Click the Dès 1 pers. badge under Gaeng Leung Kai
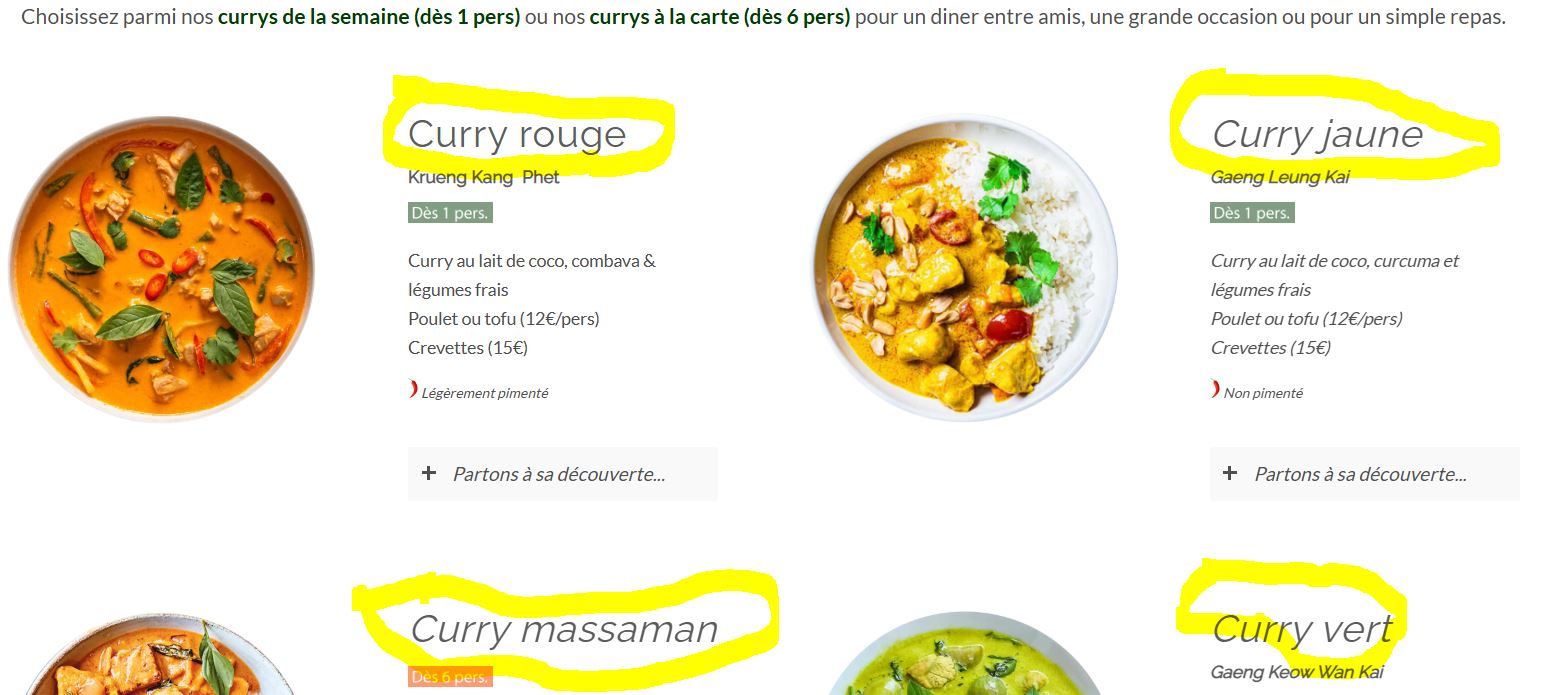The image size is (1543, 695). (1252, 213)
